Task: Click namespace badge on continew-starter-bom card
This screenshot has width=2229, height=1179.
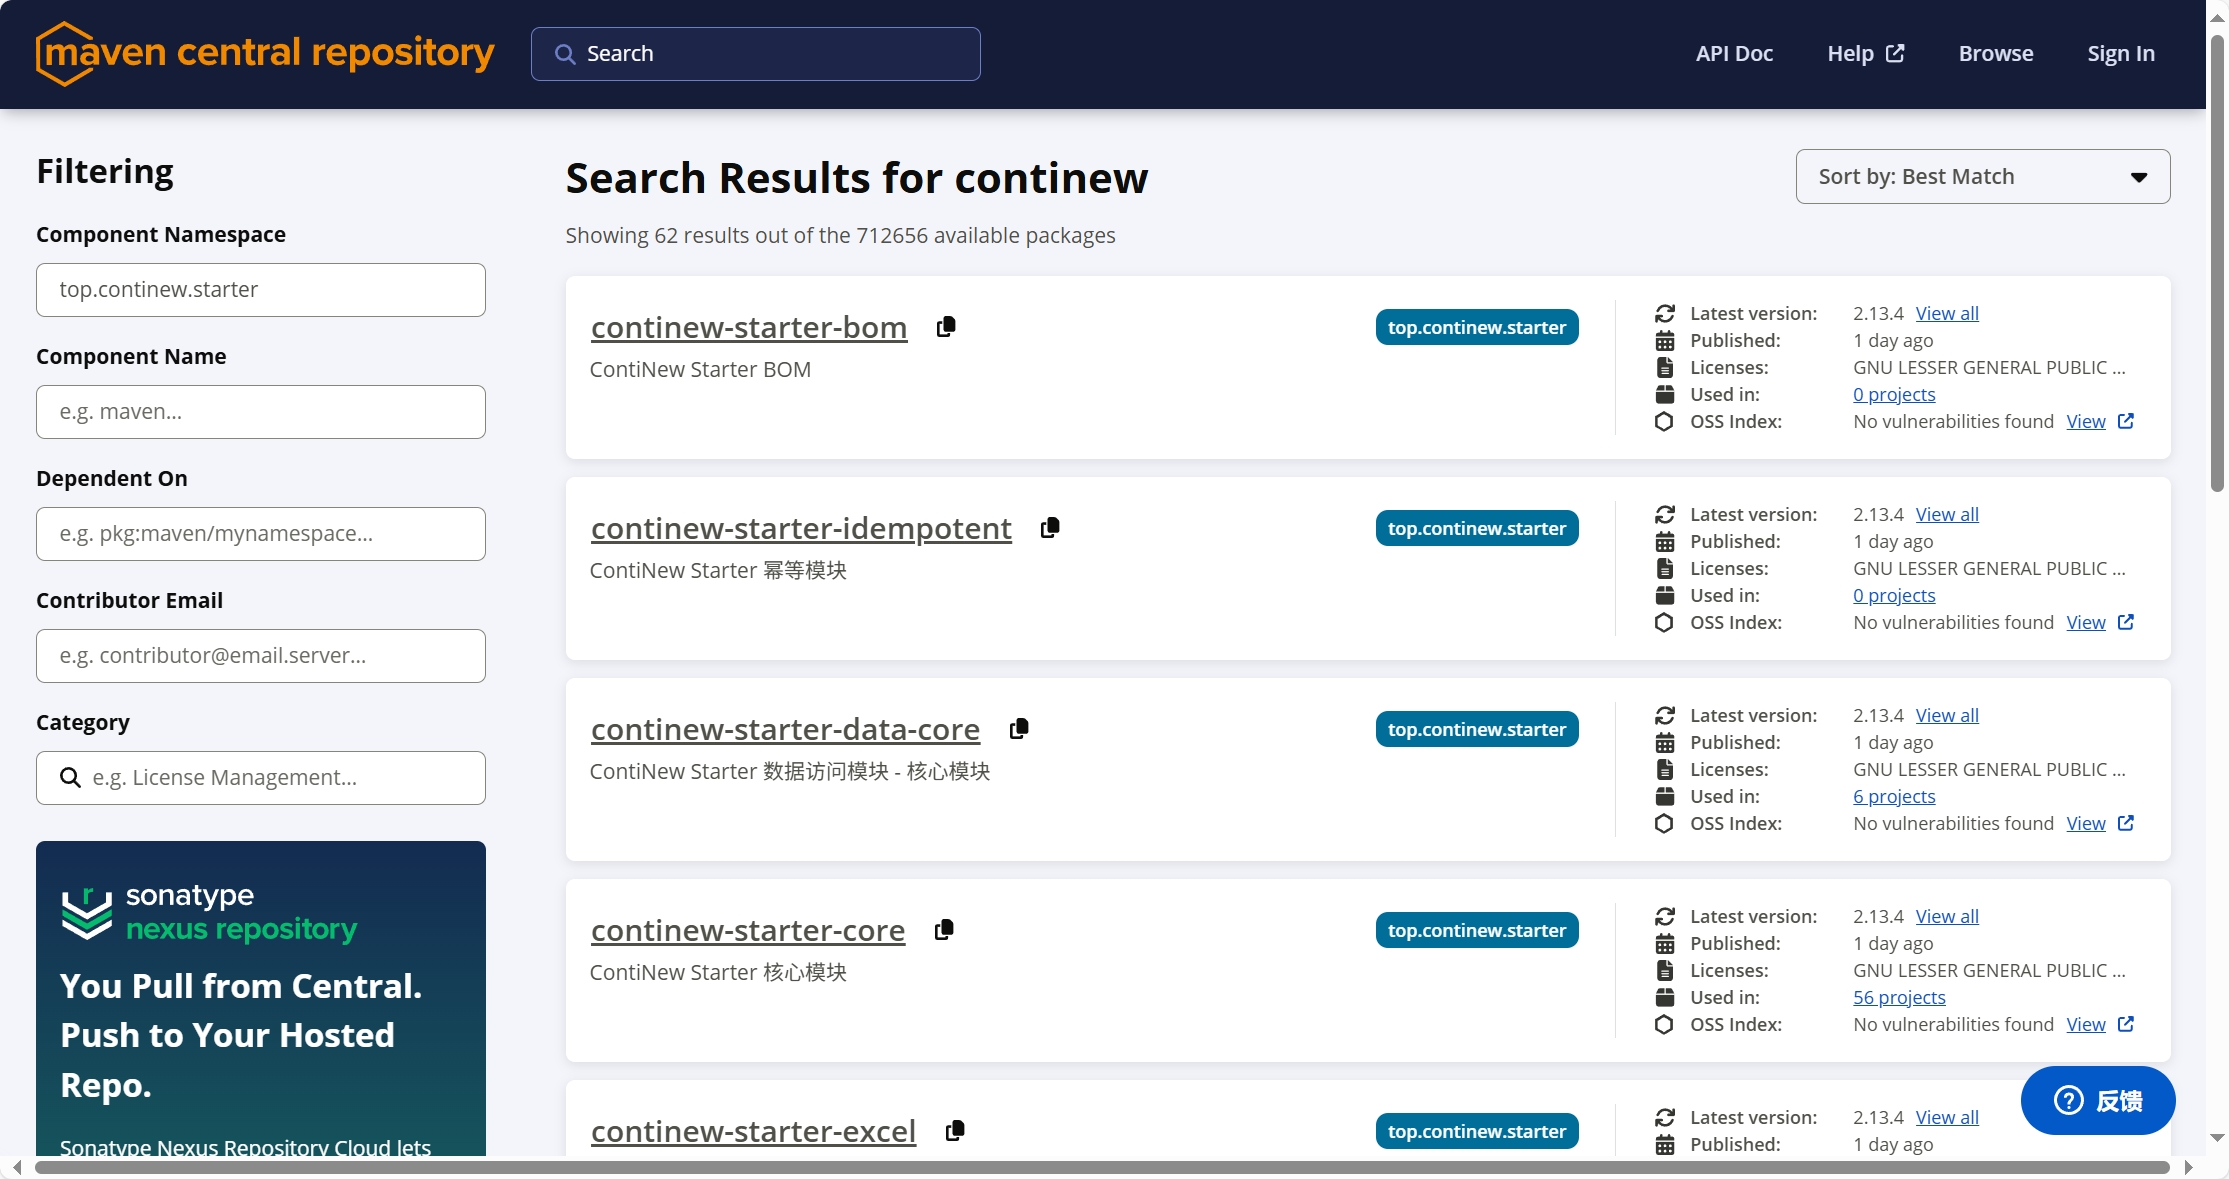Action: [1477, 327]
